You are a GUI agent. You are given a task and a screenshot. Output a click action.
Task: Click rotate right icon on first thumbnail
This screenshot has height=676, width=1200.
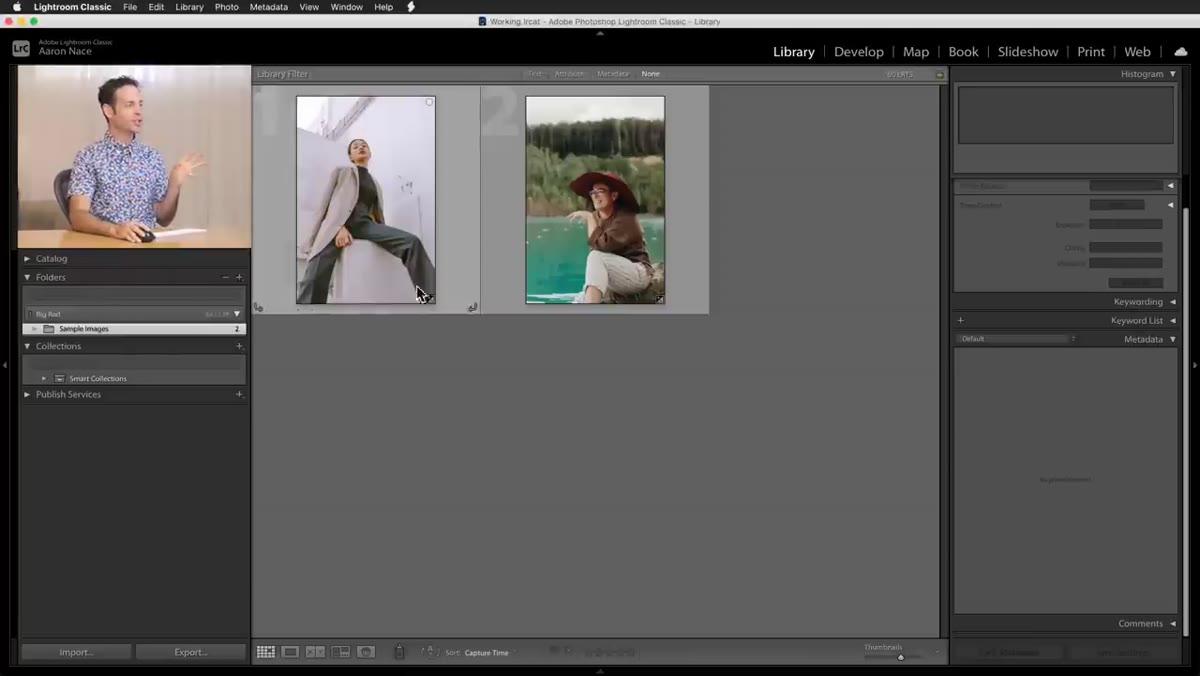(x=472, y=307)
